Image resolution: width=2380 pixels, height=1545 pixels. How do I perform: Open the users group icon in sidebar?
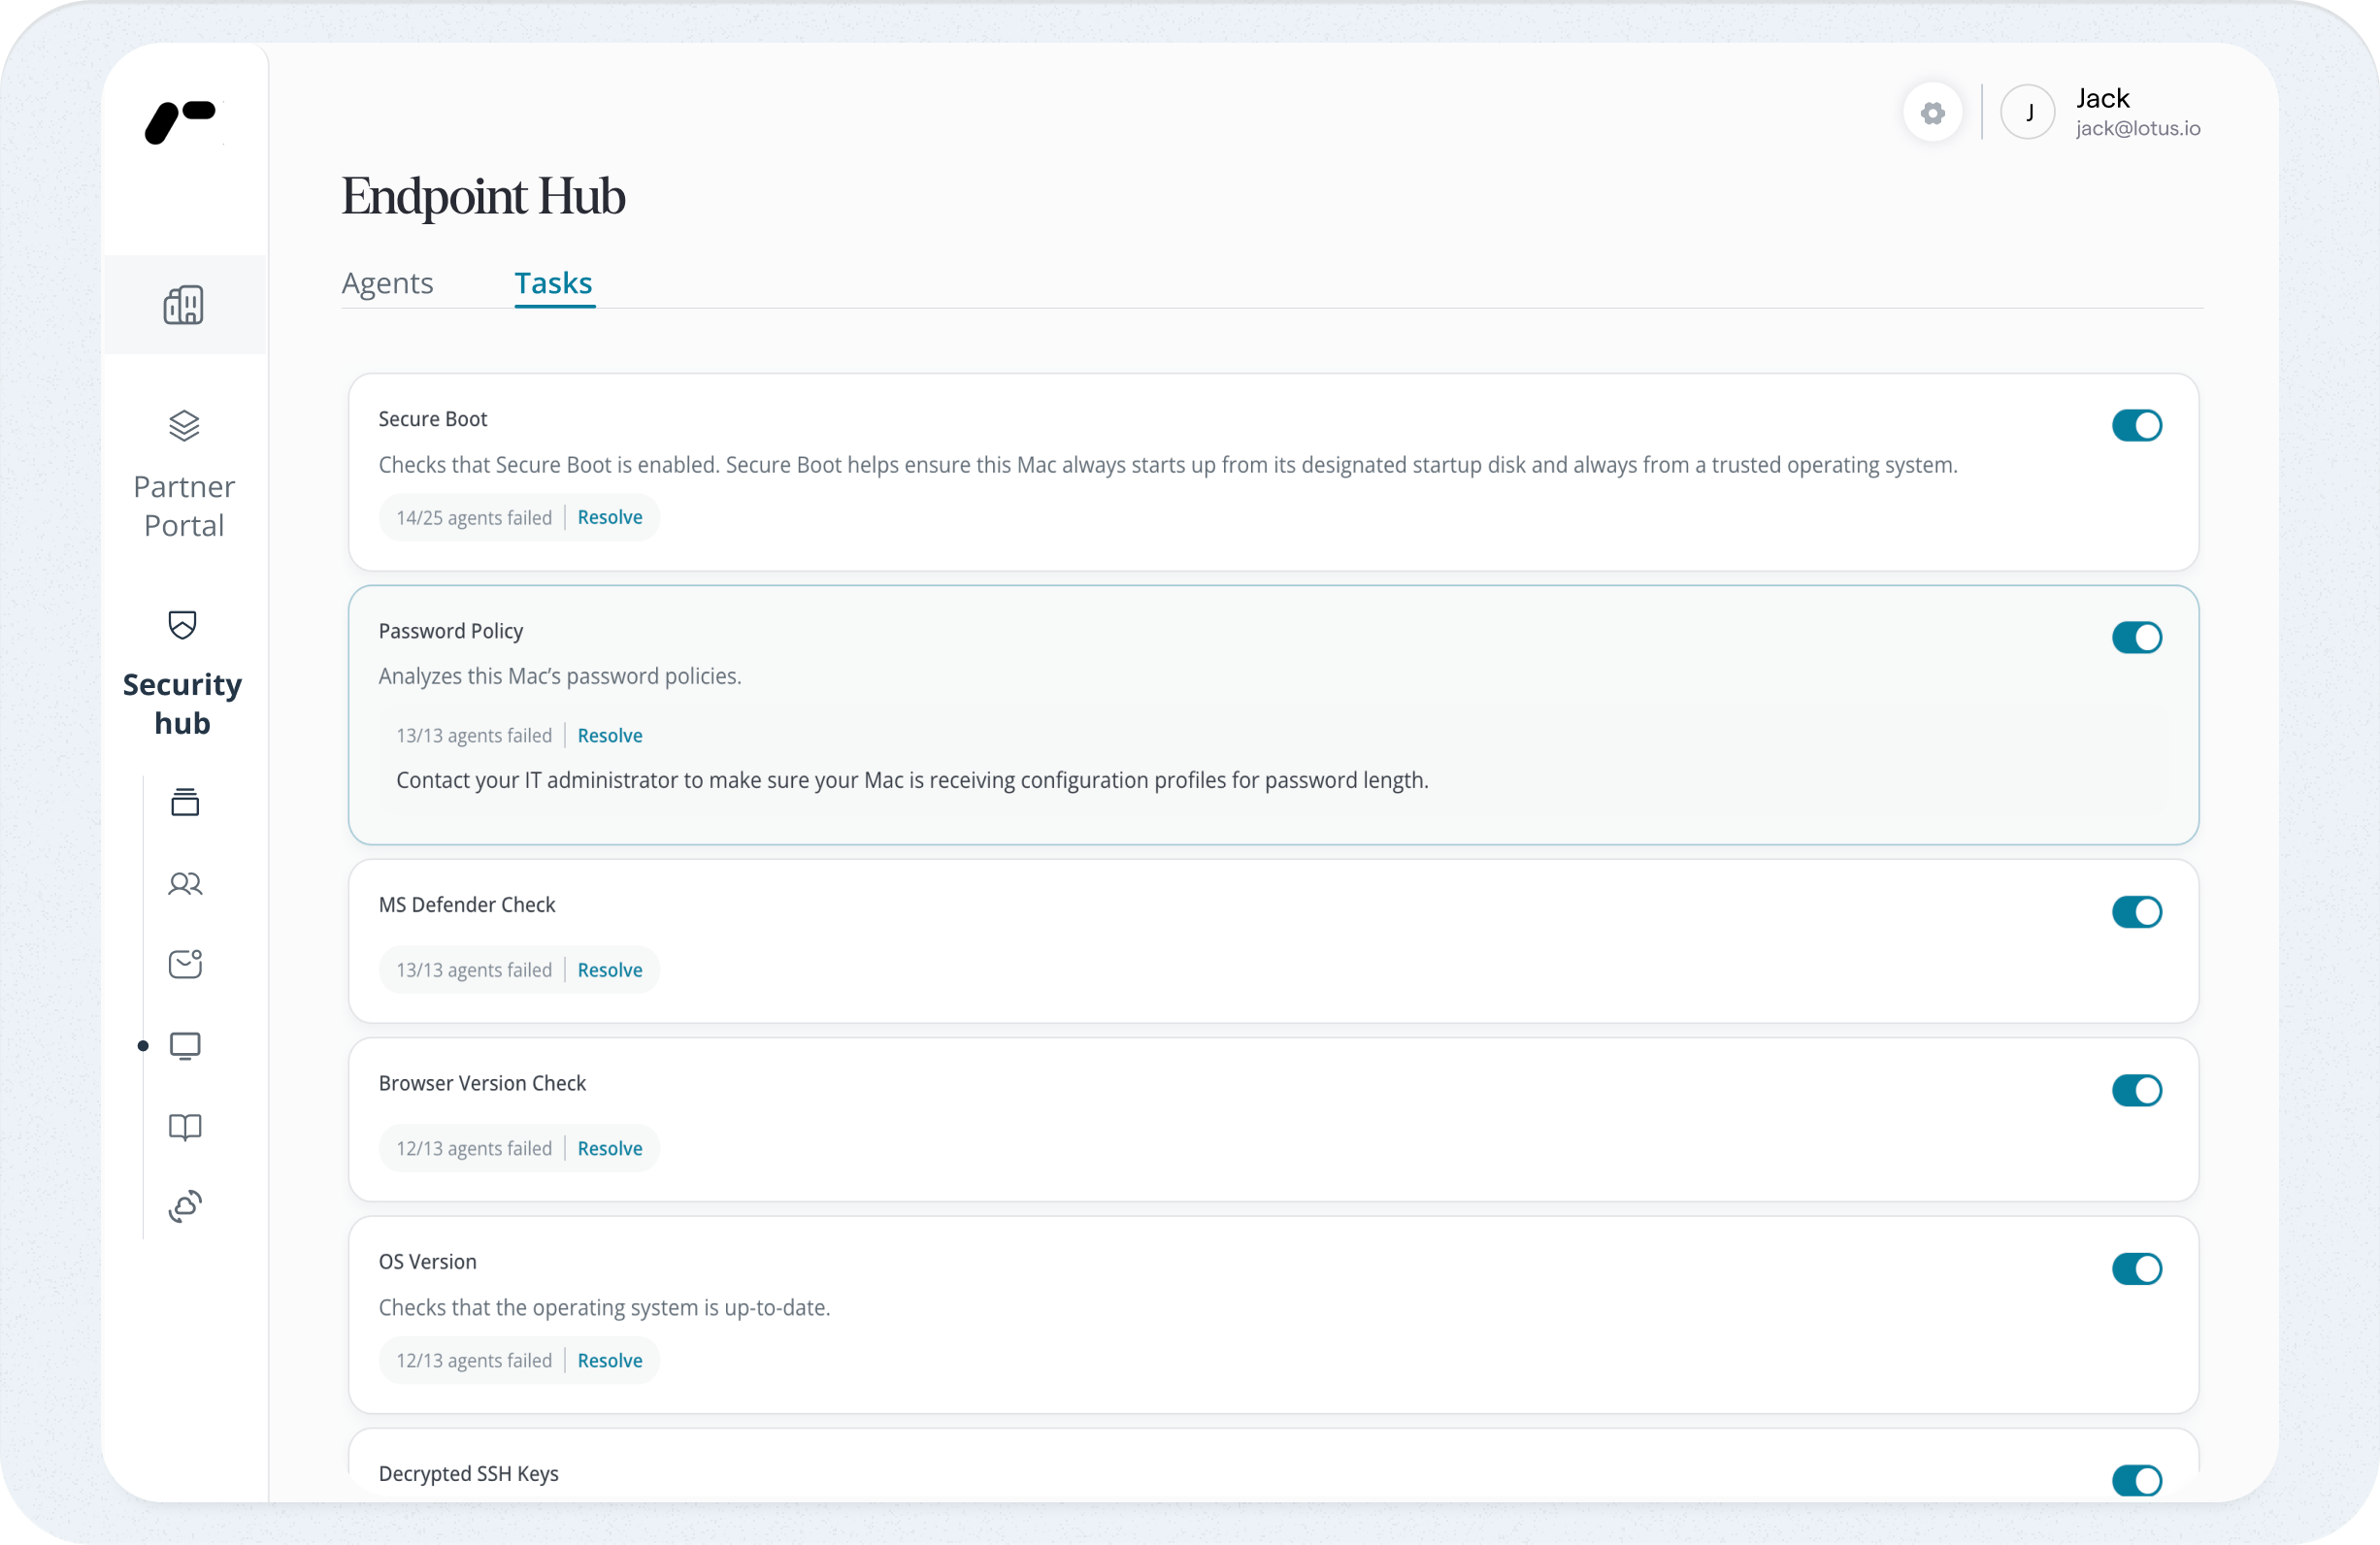click(185, 884)
